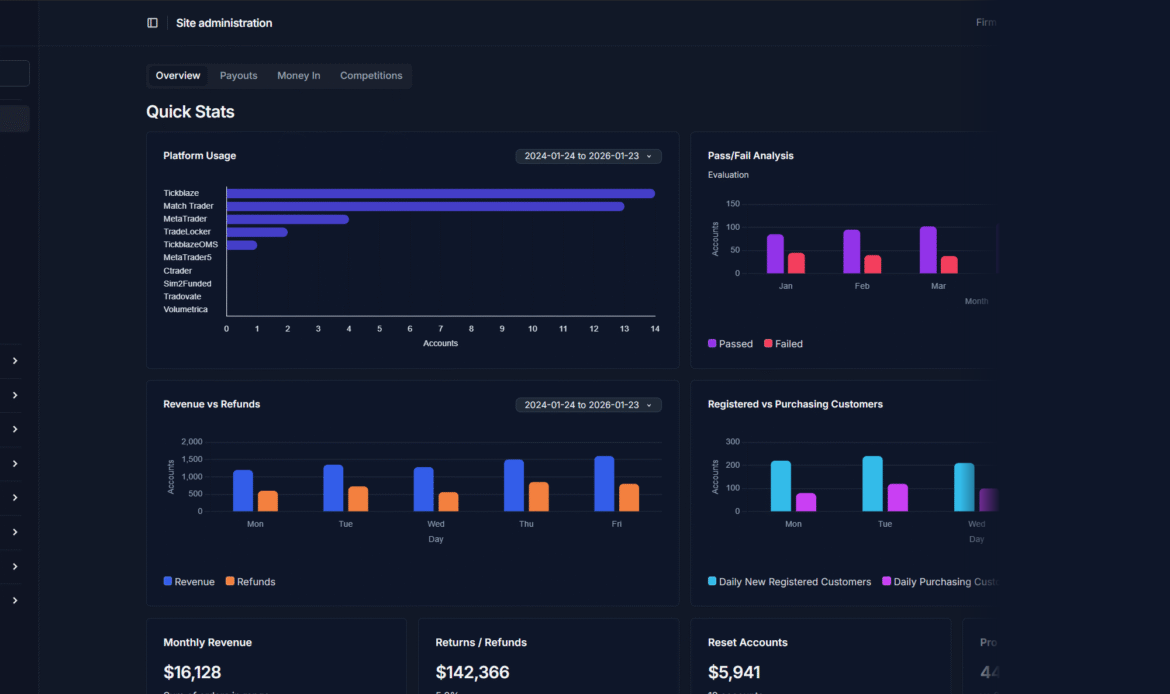This screenshot has width=1170, height=694.
Task: Toggle the sidebar panel icon
Action: pyautogui.click(x=152, y=23)
